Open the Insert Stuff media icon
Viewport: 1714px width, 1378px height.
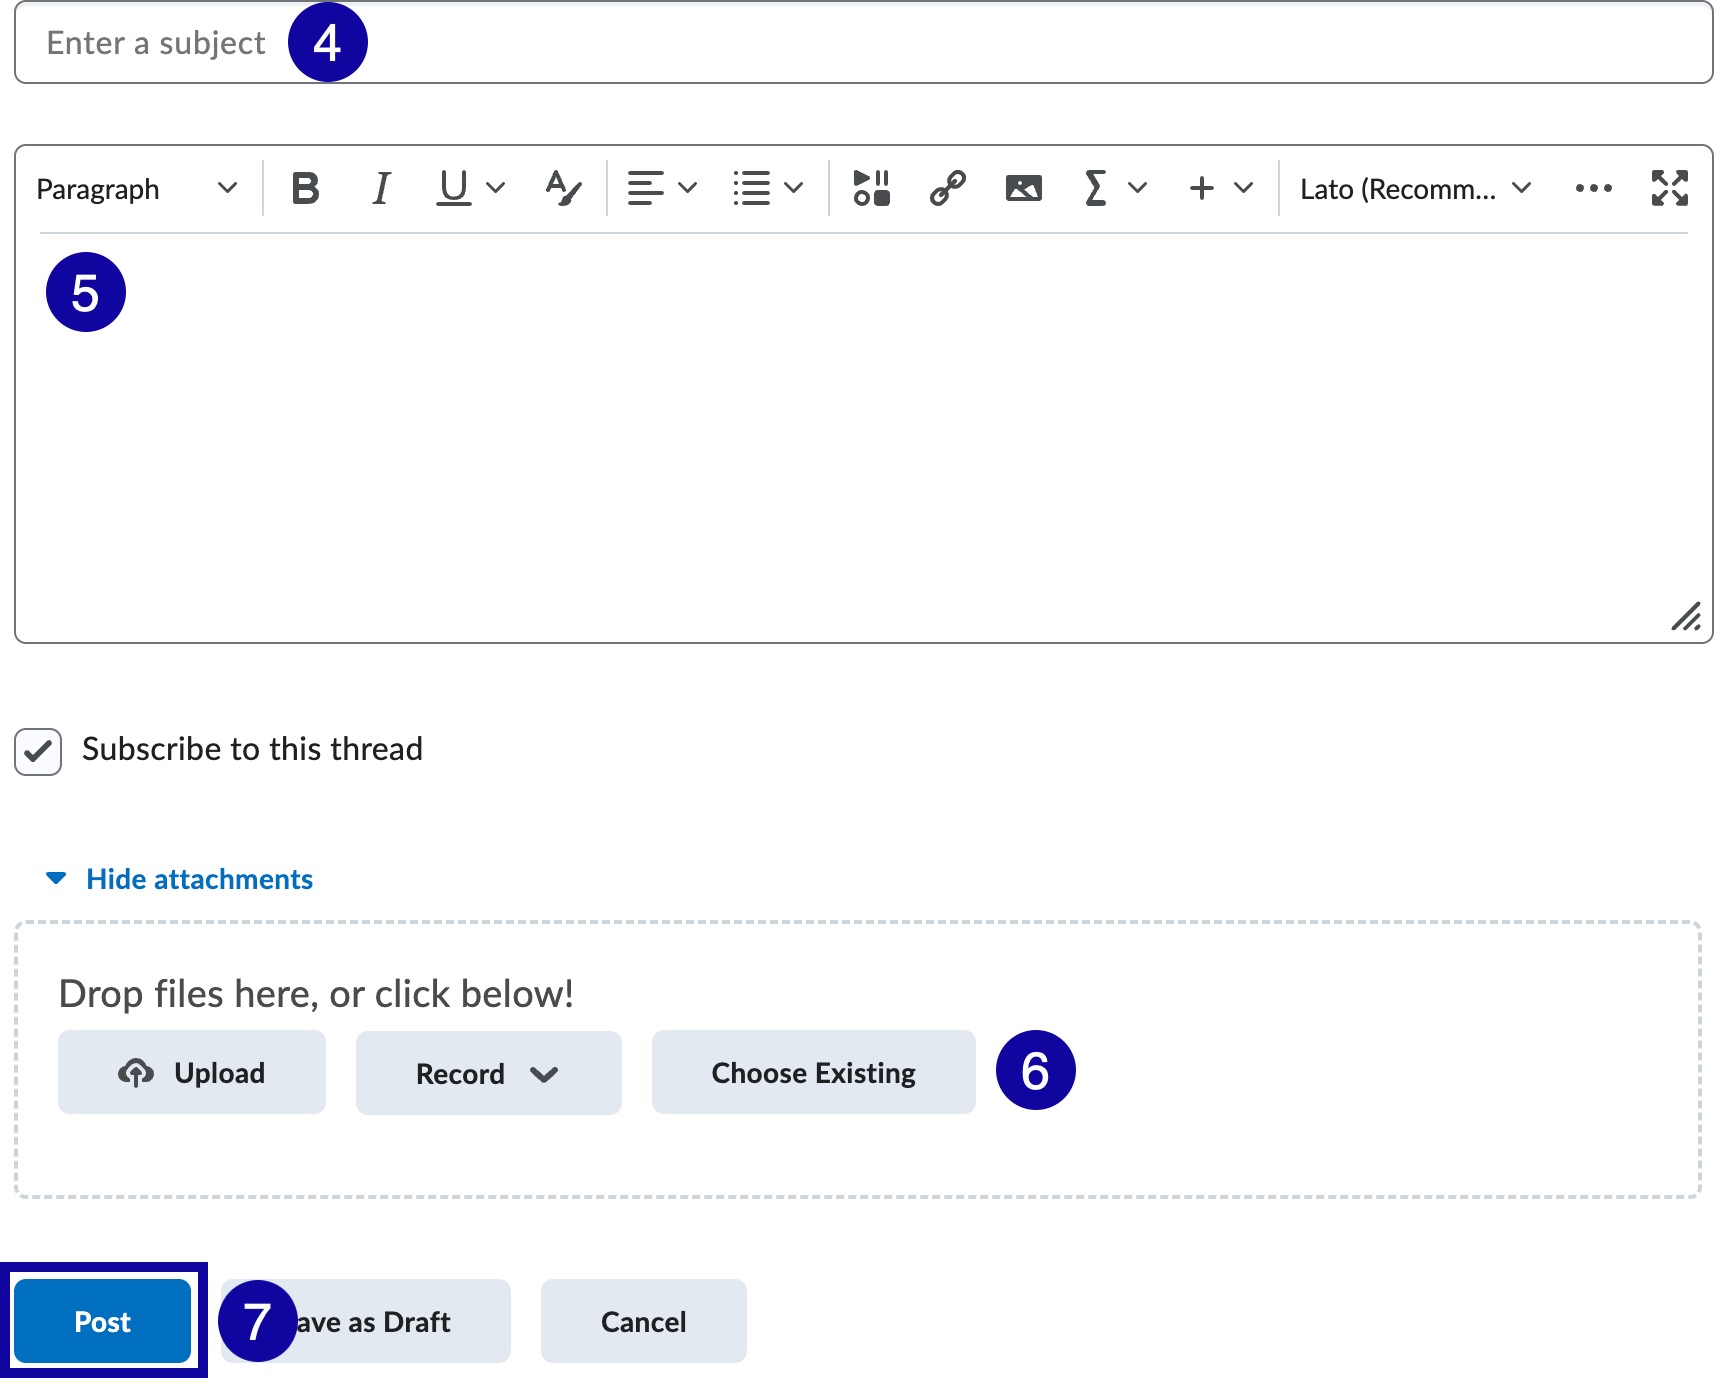point(871,188)
